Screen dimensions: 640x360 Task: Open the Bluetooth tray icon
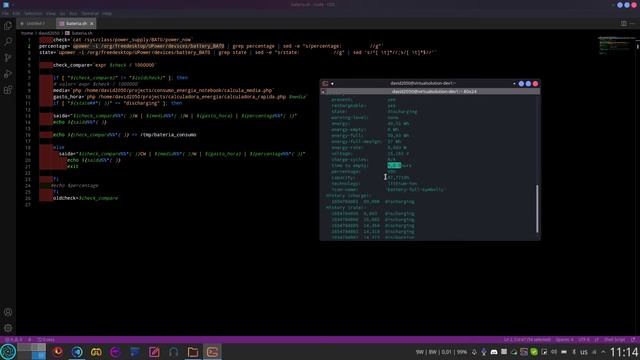pos(574,352)
